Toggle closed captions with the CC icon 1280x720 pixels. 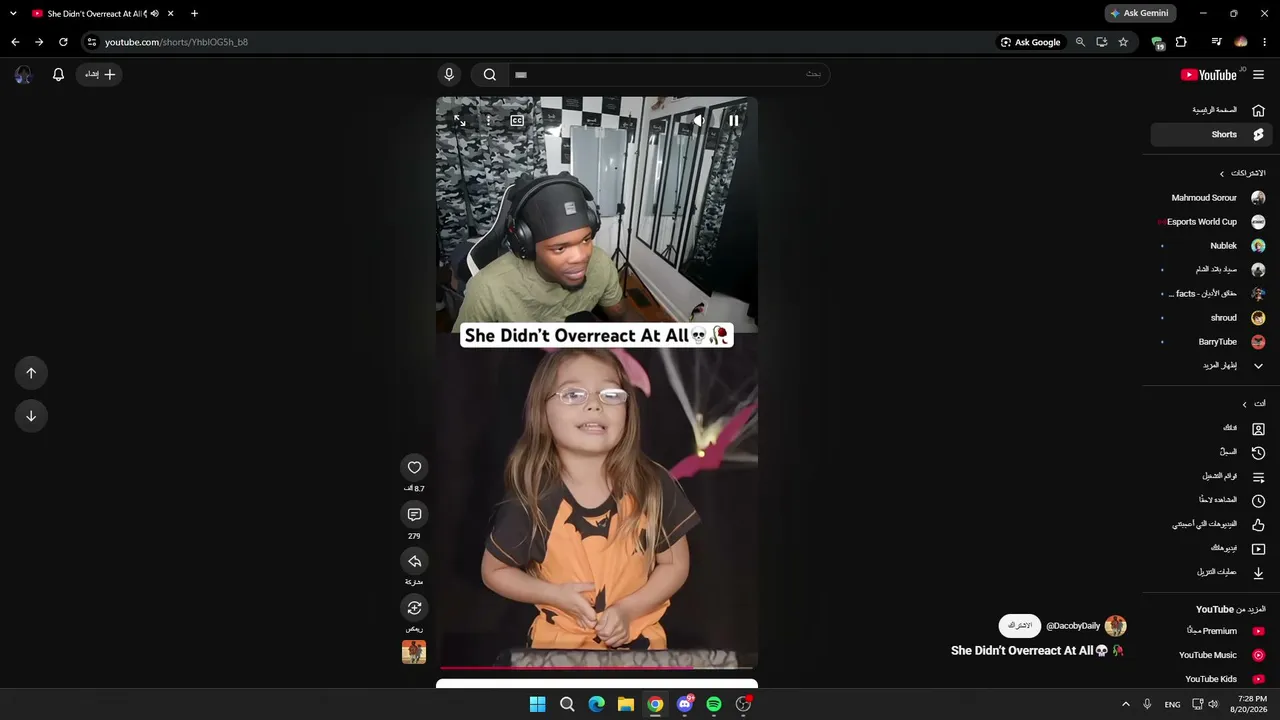click(x=517, y=121)
